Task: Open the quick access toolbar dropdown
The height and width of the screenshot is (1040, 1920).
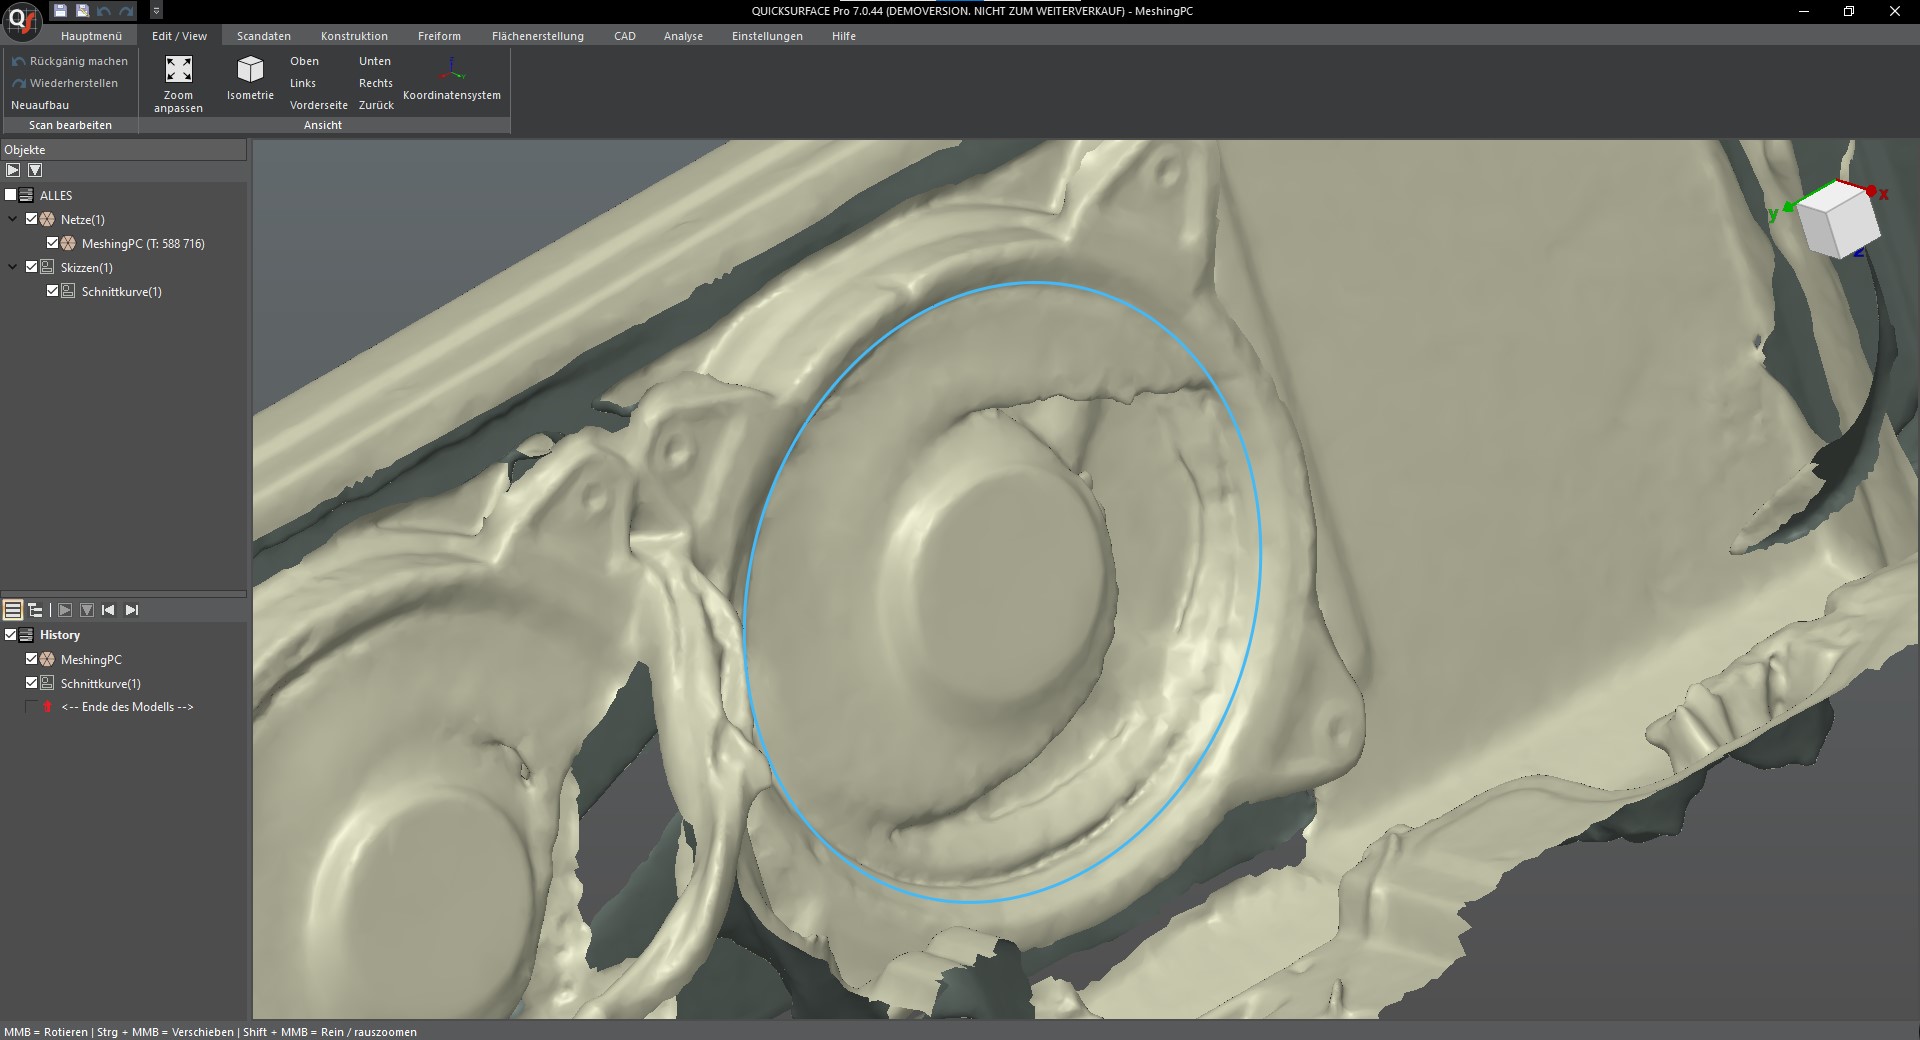Action: tap(156, 11)
